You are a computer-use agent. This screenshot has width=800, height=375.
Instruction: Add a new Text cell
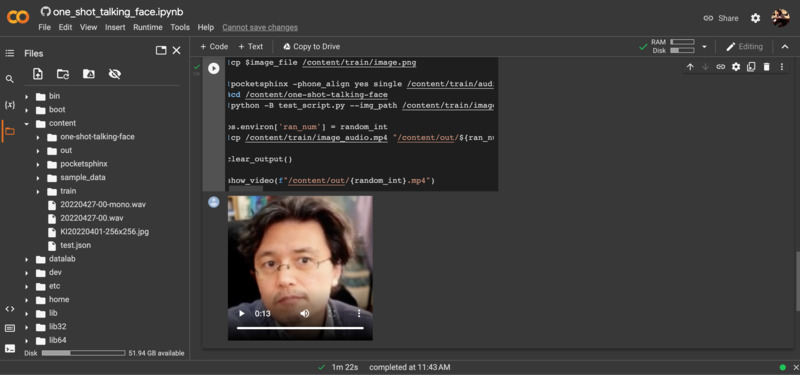point(251,46)
